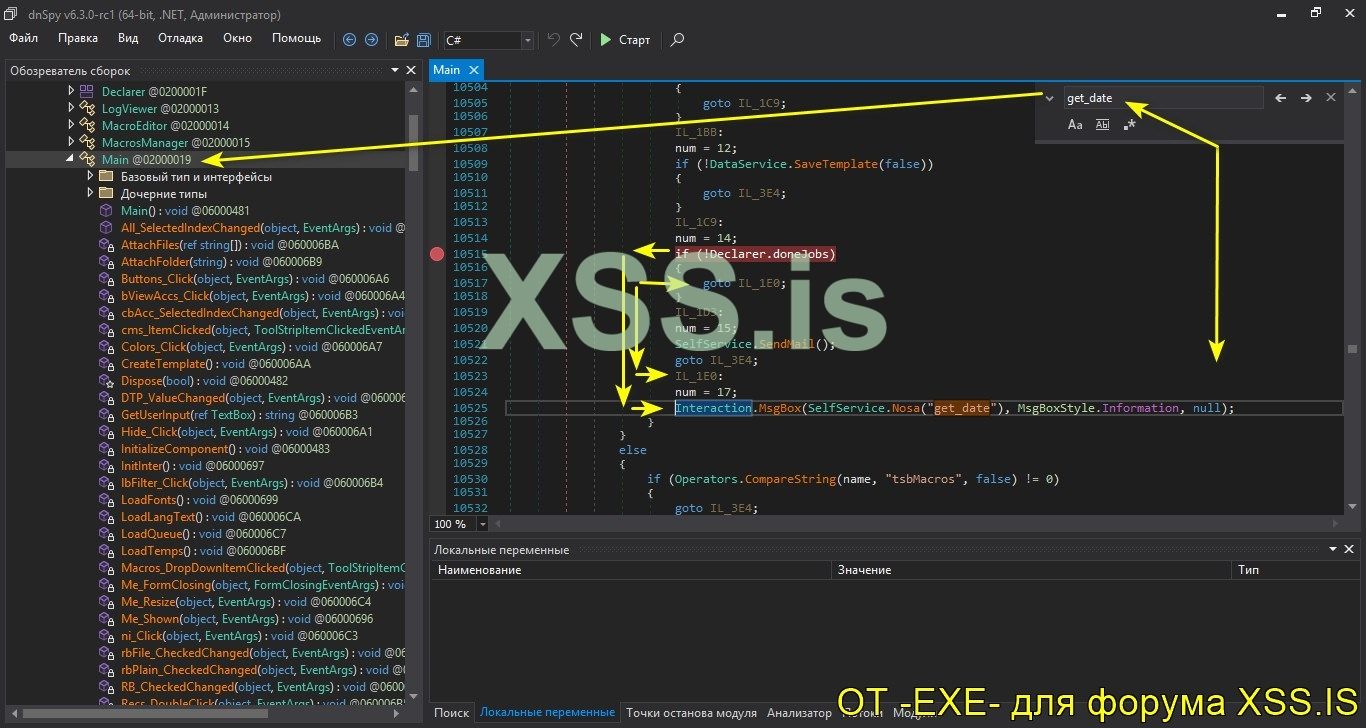Click the method icon beside LoadFonts()
The image size is (1366, 728).
(x=106, y=499)
